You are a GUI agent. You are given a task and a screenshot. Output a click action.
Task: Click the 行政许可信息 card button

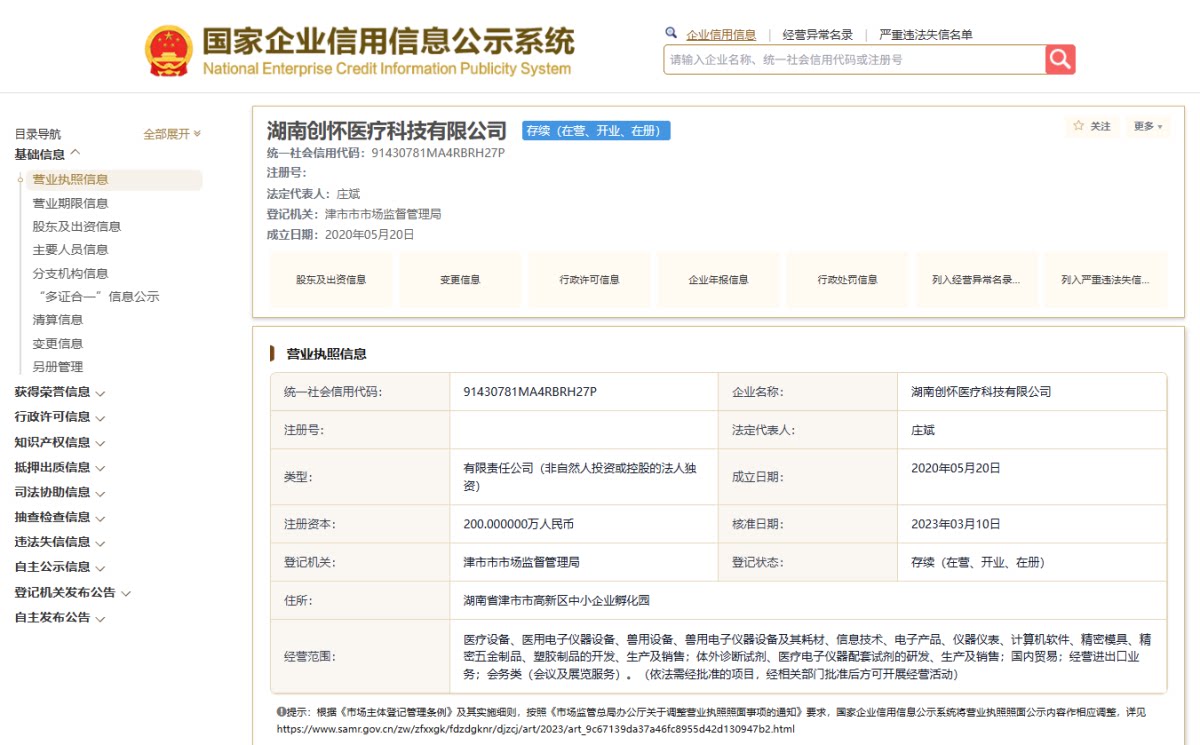click(589, 280)
